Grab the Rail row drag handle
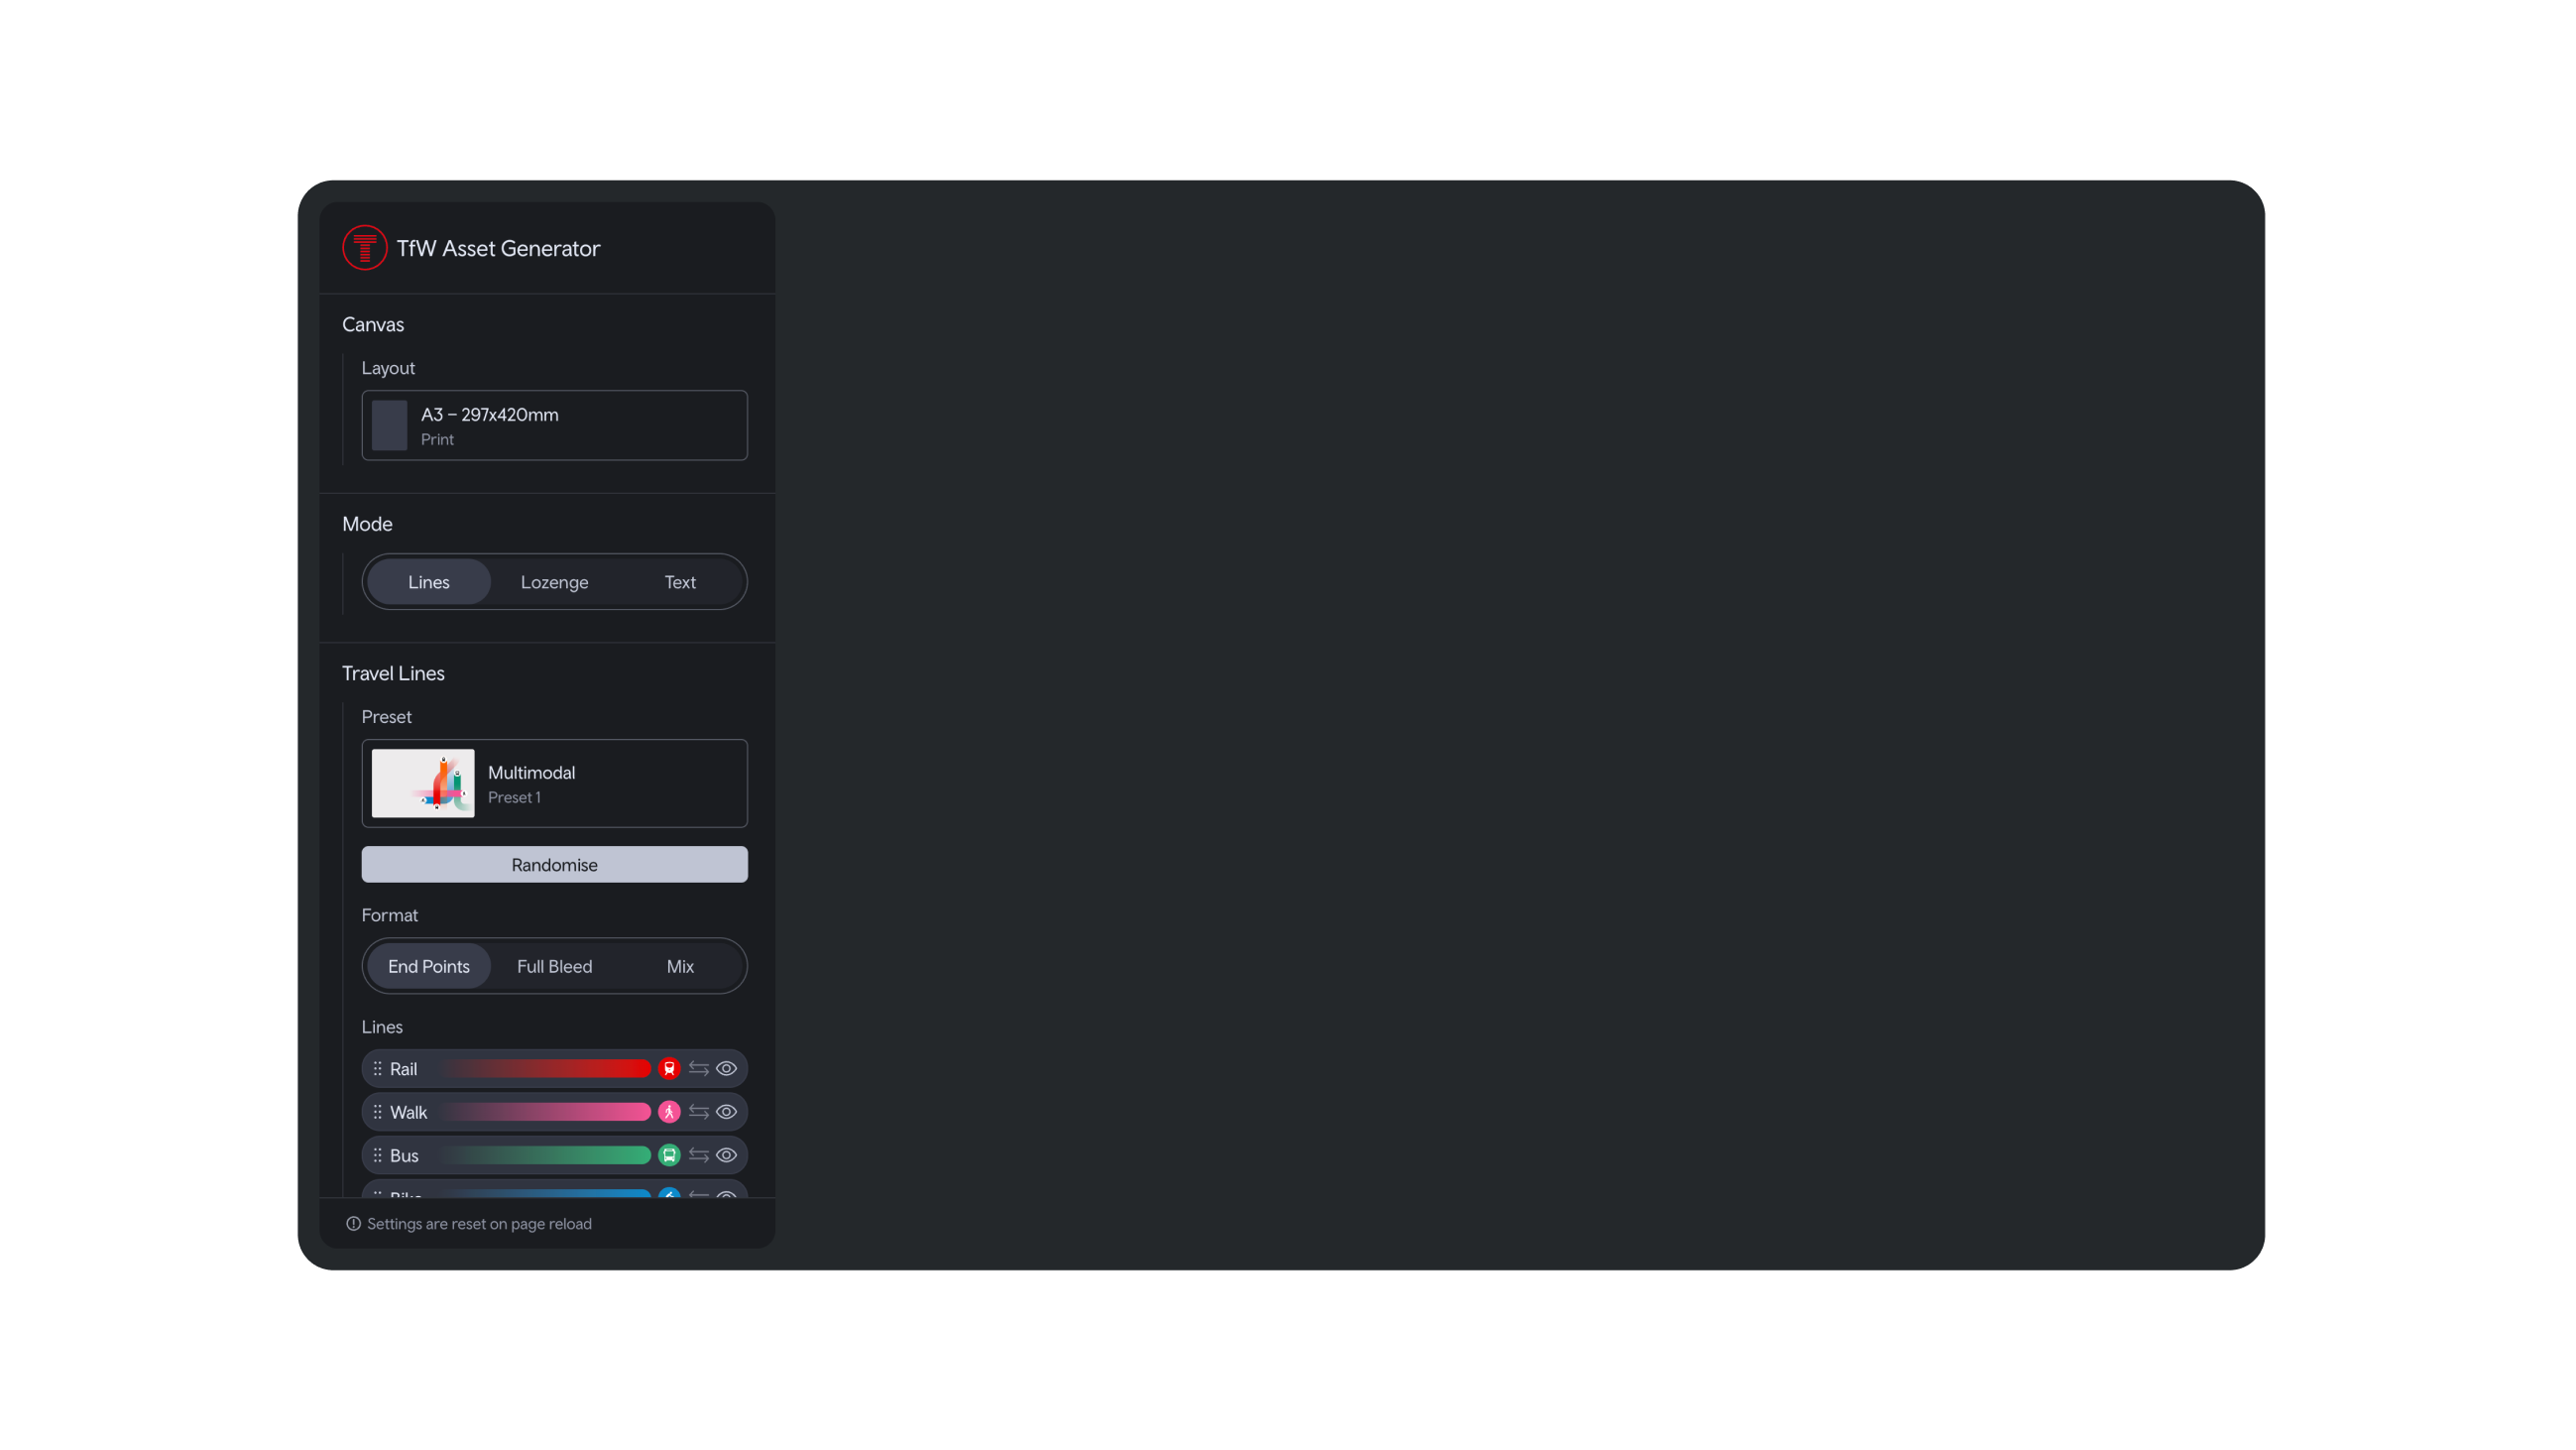Image resolution: width=2576 pixels, height=1450 pixels. pyautogui.click(x=377, y=1069)
